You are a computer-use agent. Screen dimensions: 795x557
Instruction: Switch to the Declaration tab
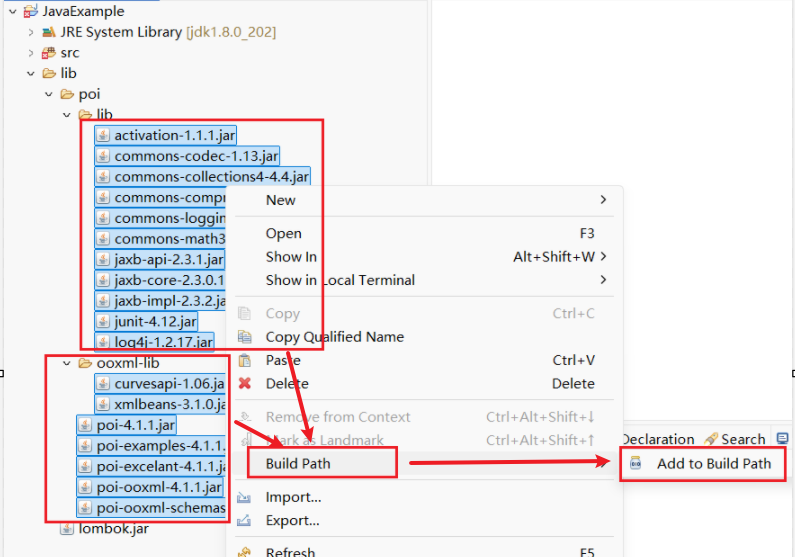click(x=658, y=439)
